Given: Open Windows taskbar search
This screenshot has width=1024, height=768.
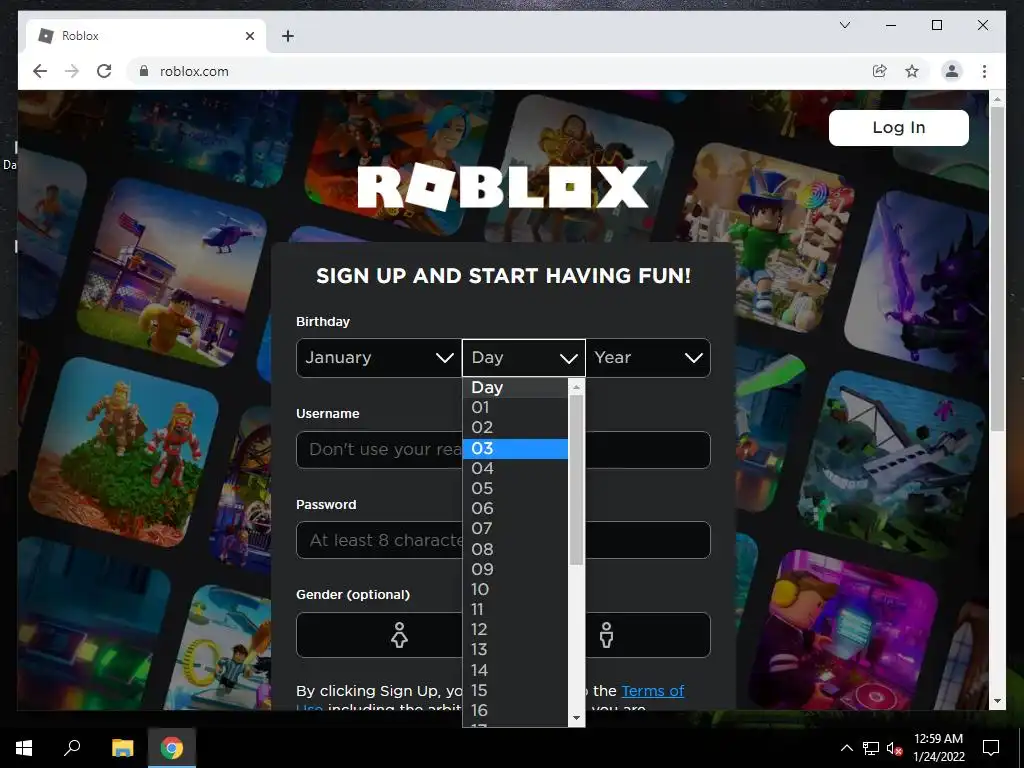Looking at the screenshot, I should tap(72, 748).
